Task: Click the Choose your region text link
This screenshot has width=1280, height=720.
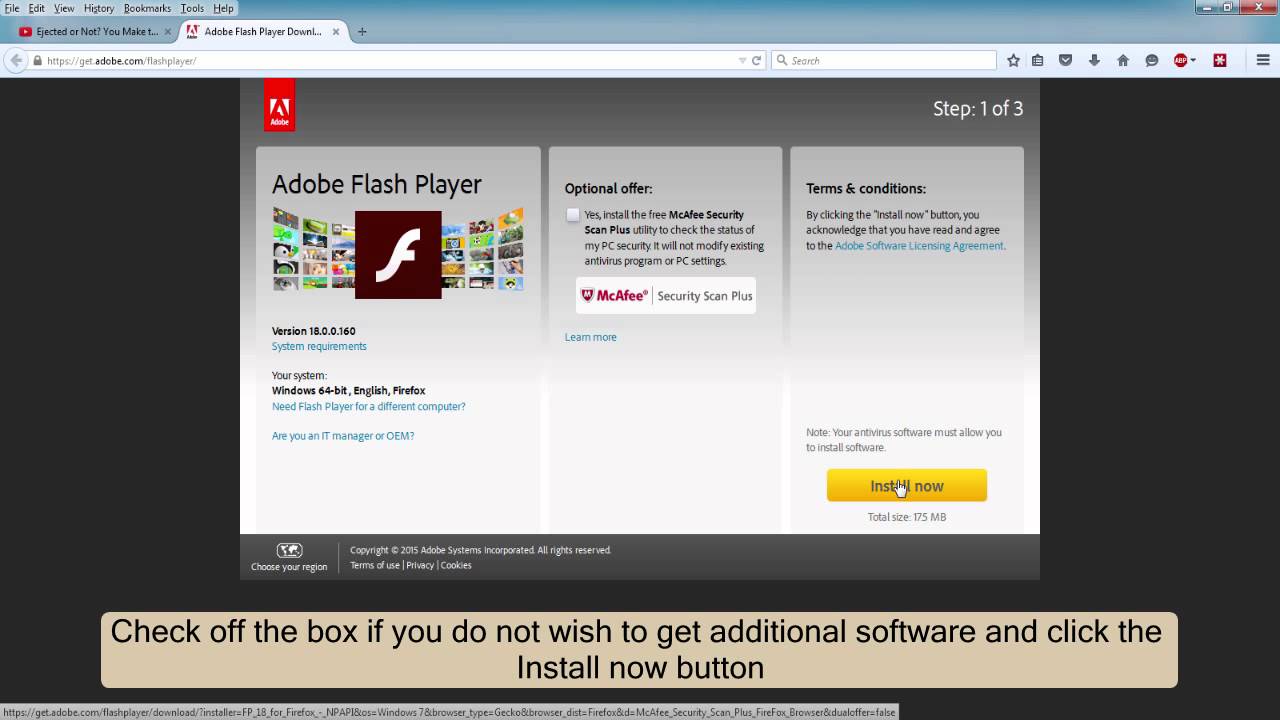Action: click(289, 567)
